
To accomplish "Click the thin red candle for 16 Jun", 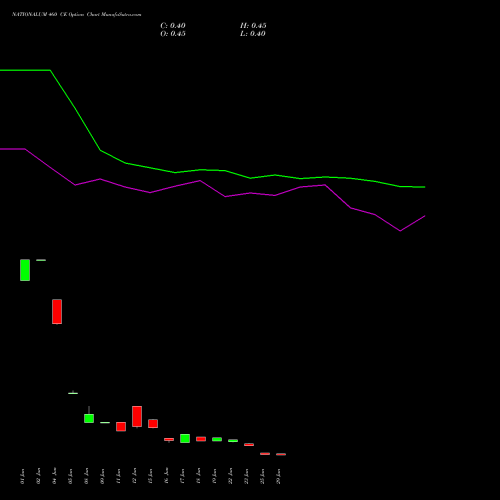I will pyautogui.click(x=169, y=440).
